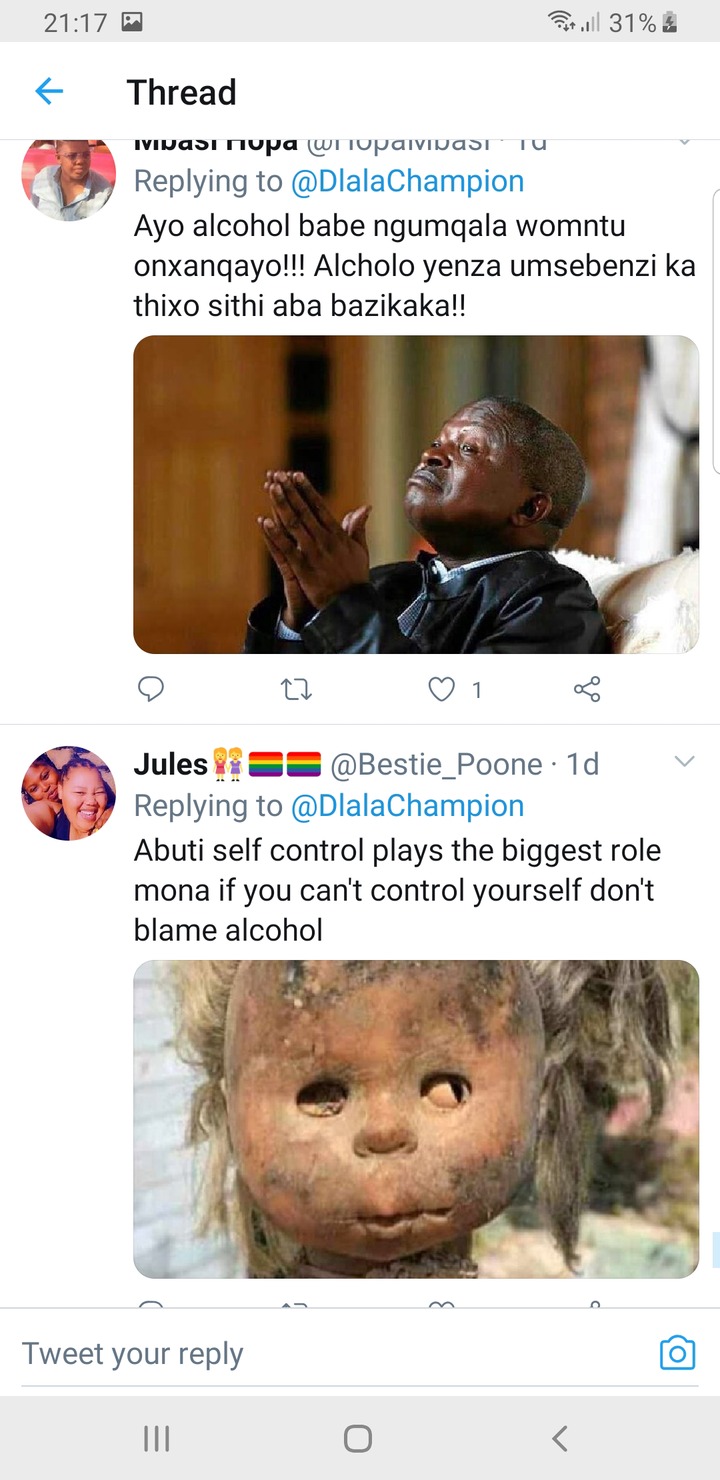Expand options chevron on Jules' tweet

(x=685, y=763)
